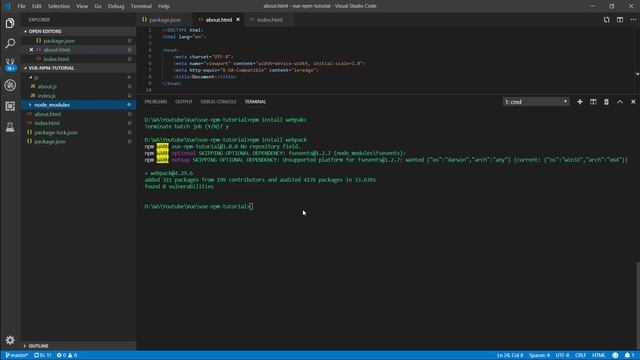The width and height of the screenshot is (640, 360).
Task: Open changes compare icon in editor toolbar
Action: pos(606,20)
